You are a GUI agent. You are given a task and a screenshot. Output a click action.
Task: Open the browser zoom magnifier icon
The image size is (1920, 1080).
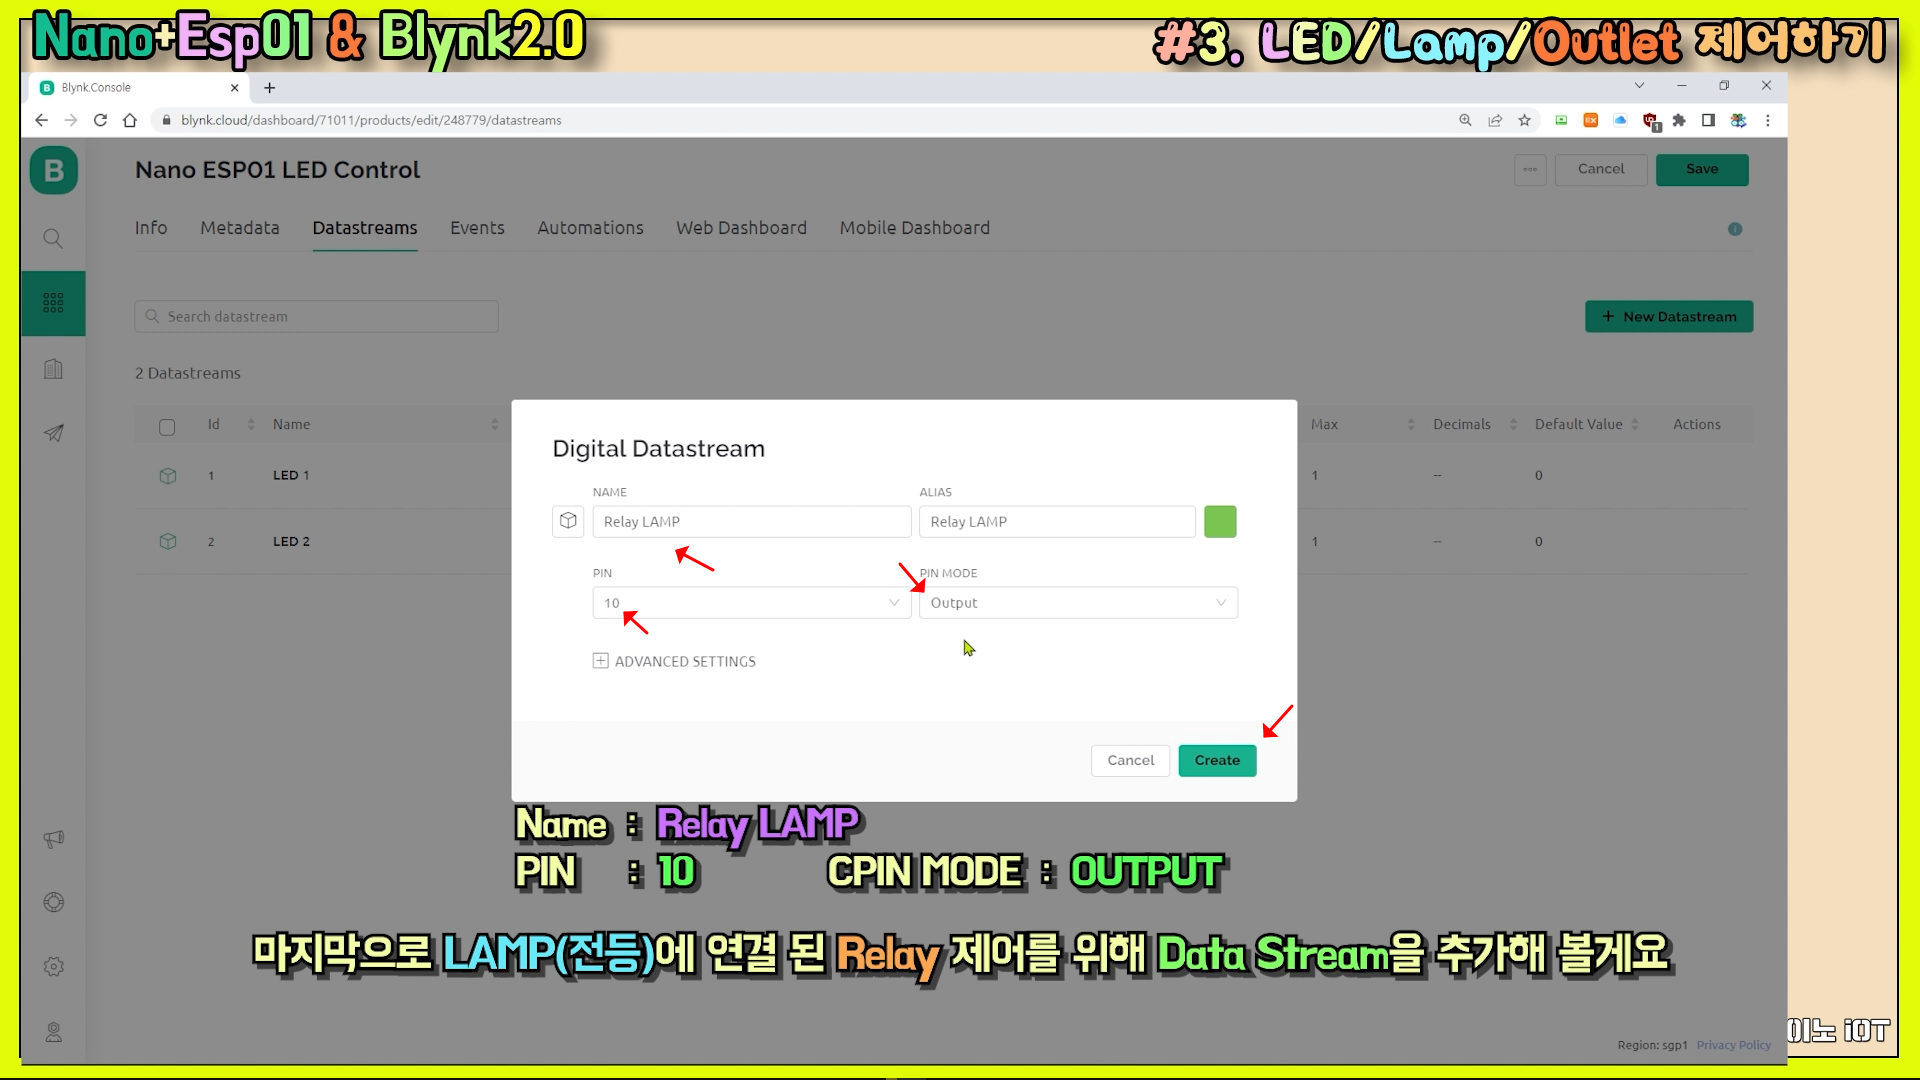click(1465, 120)
